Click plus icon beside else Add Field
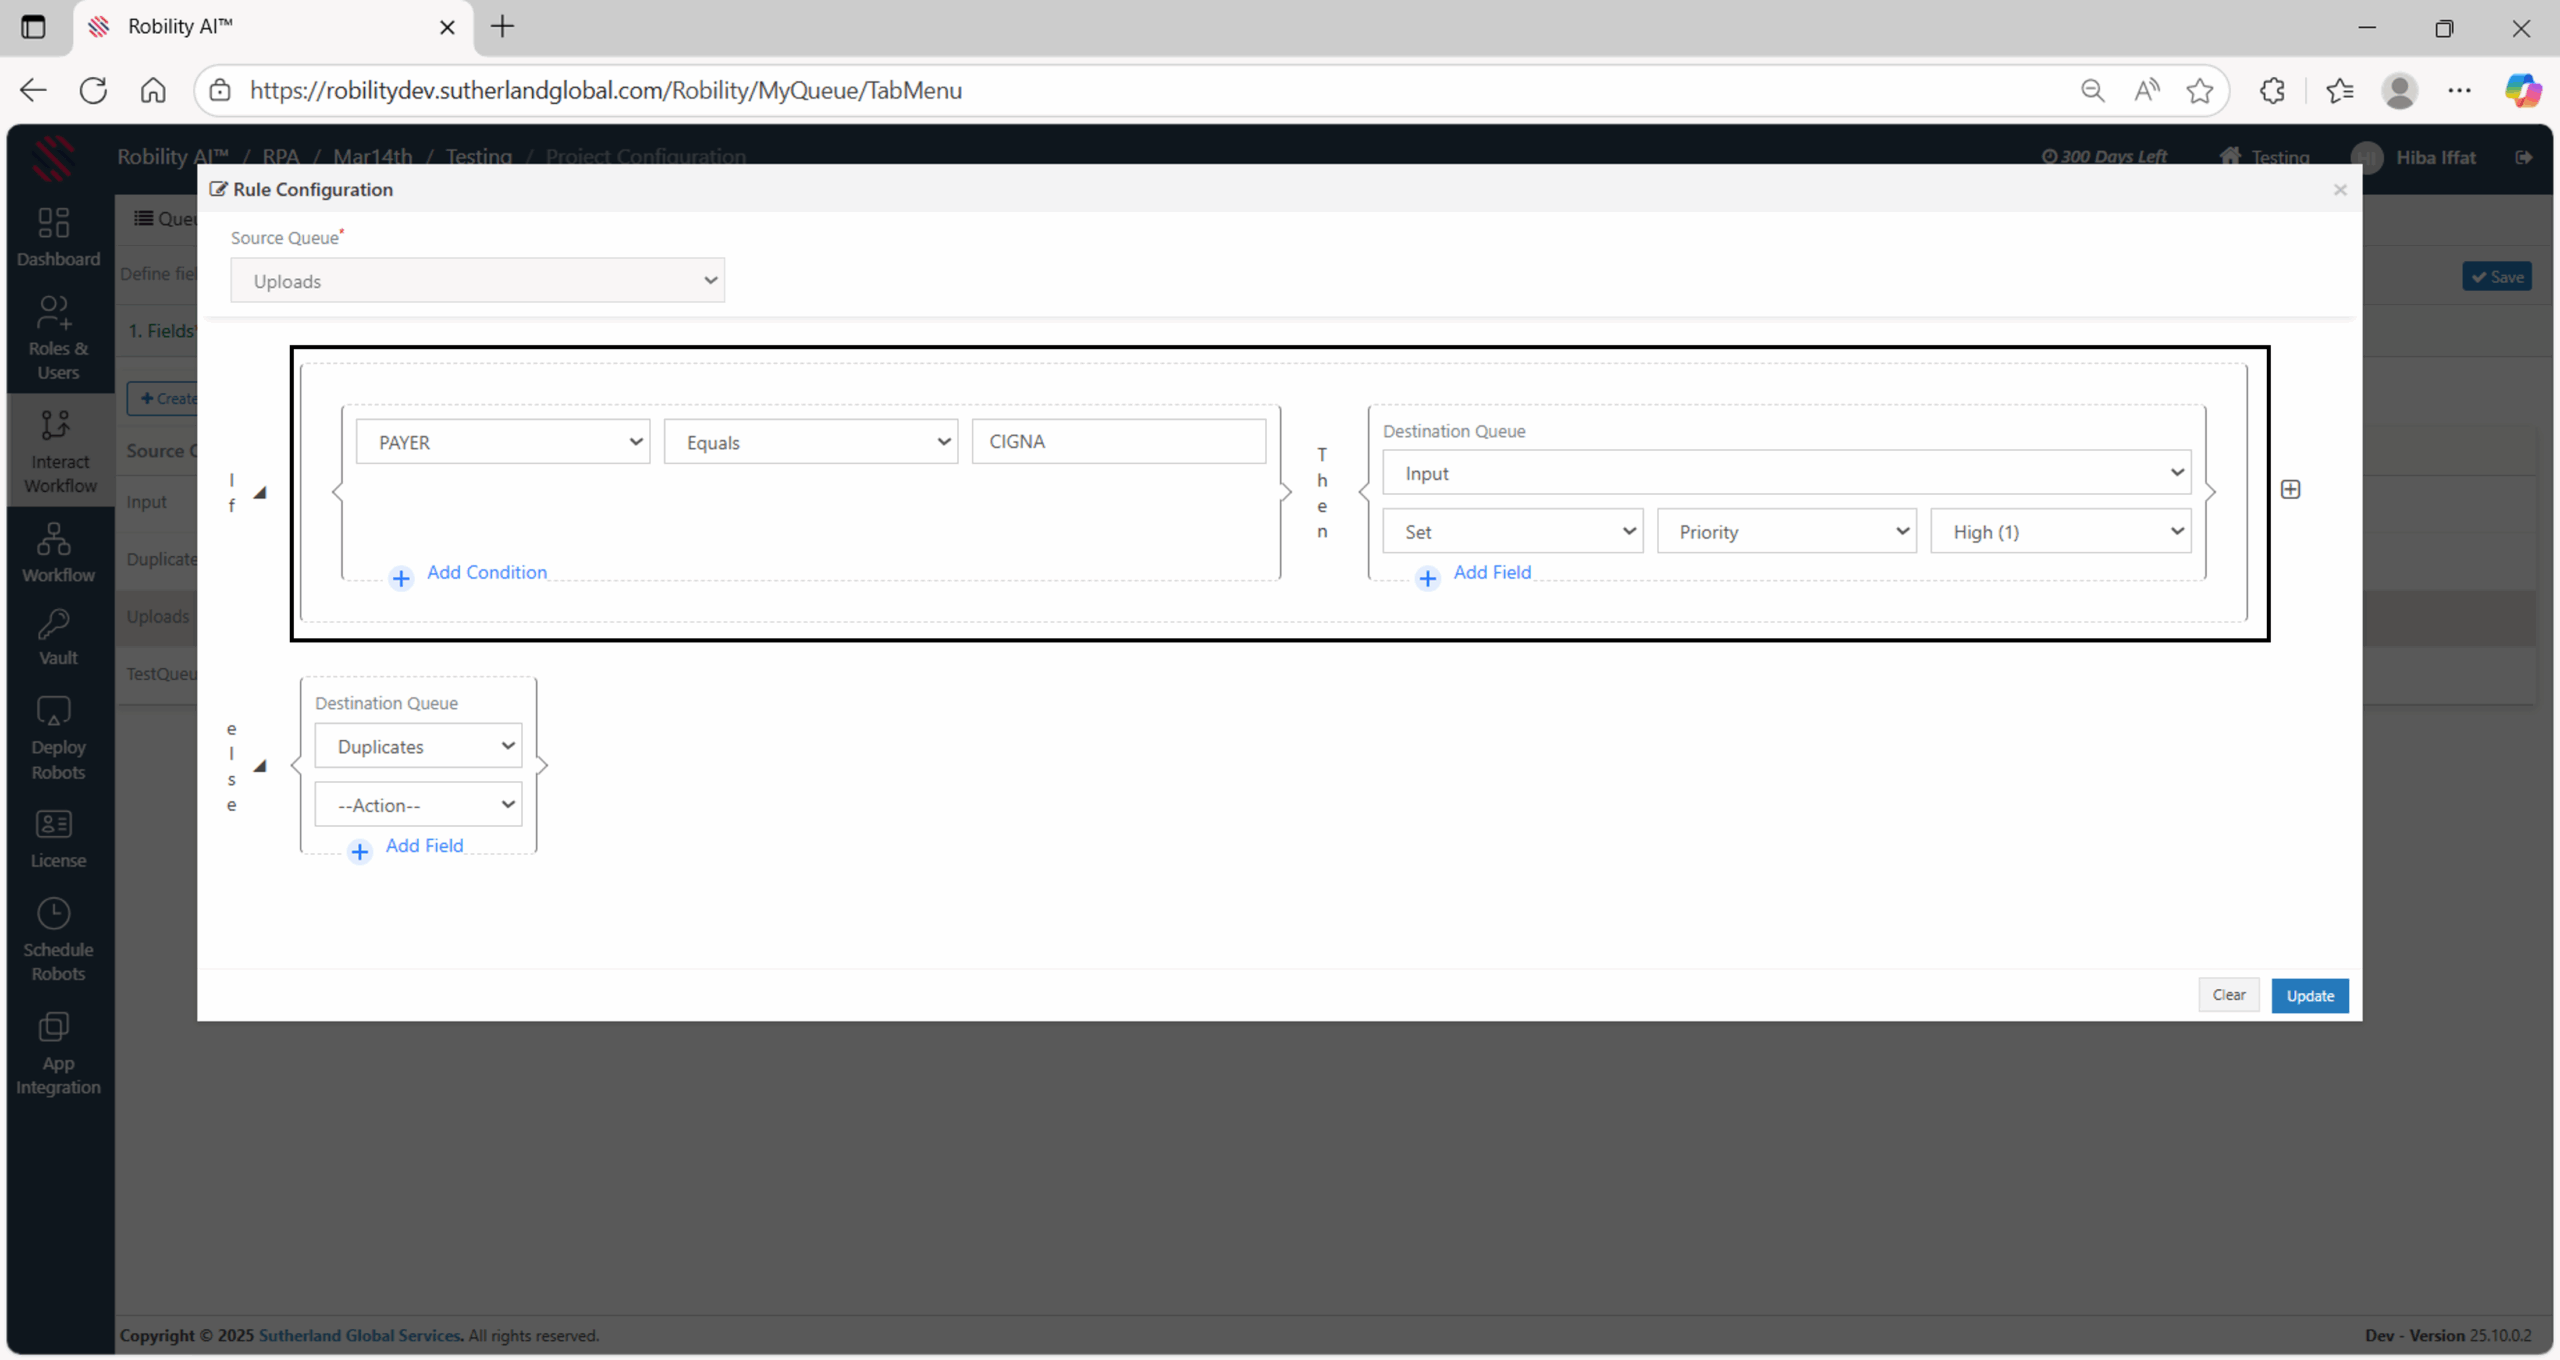2560x1360 pixels. (360, 851)
